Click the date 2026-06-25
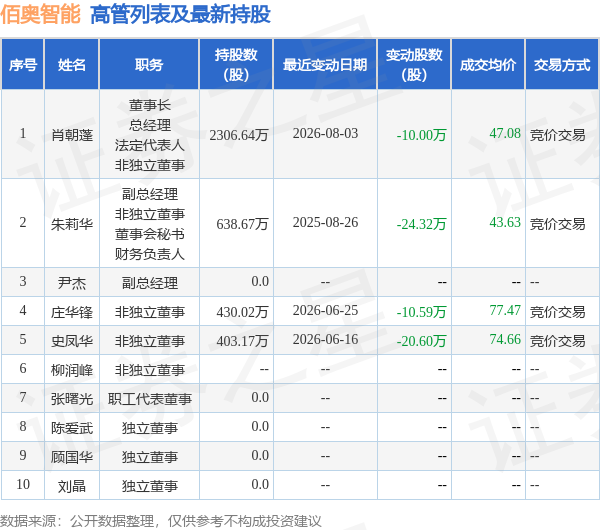 (325, 310)
